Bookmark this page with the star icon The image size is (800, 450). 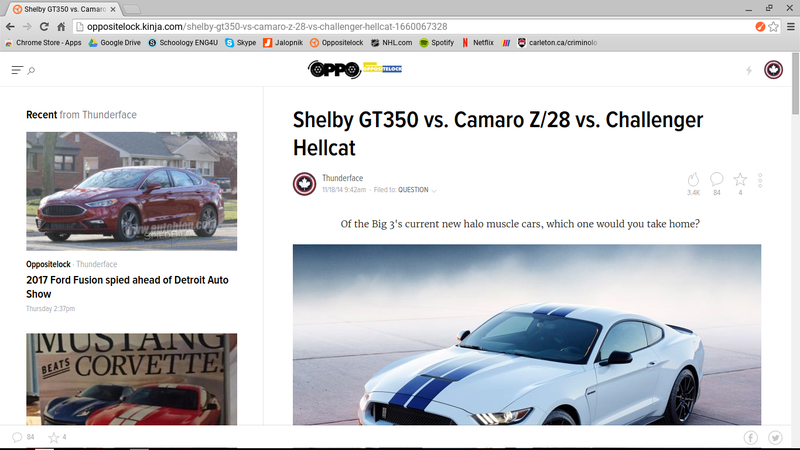(773, 27)
